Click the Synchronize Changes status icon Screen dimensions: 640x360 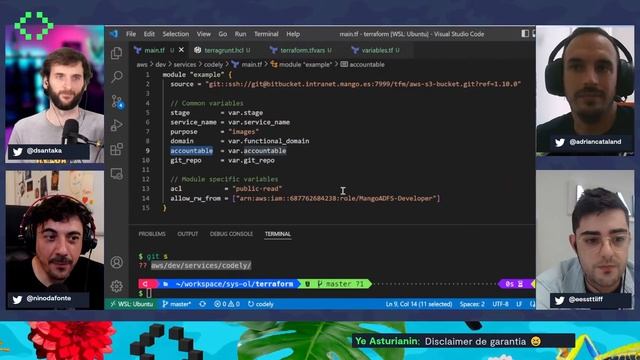tap(202, 304)
